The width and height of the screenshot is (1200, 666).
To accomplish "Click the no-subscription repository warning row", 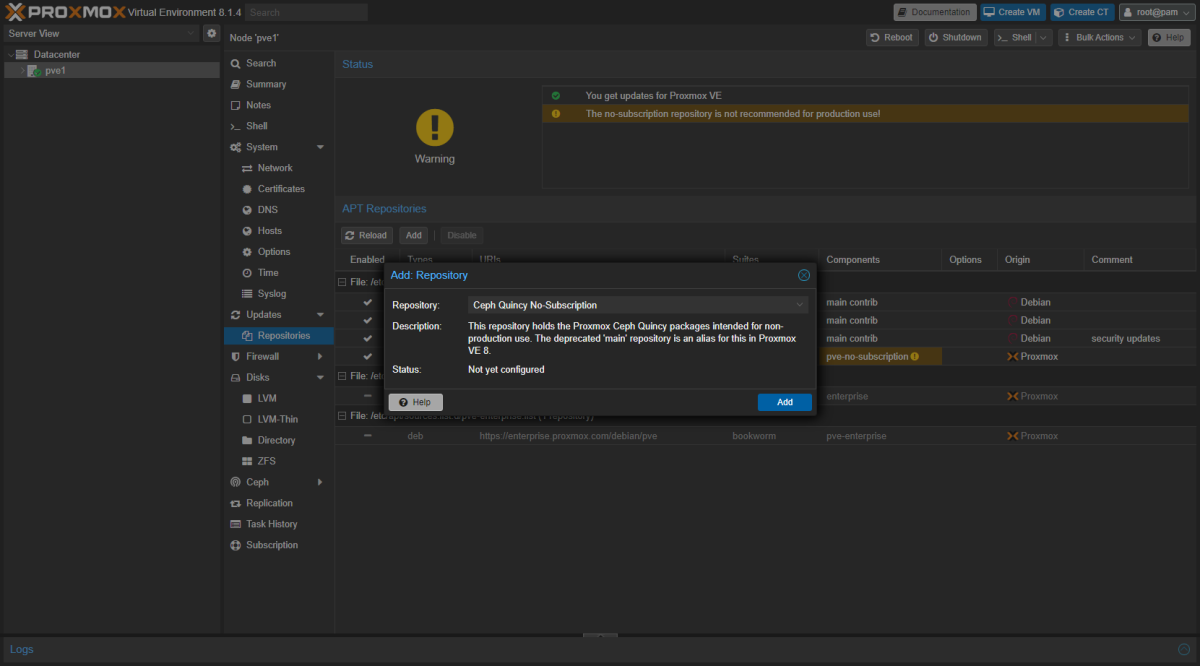I will 866,114.
